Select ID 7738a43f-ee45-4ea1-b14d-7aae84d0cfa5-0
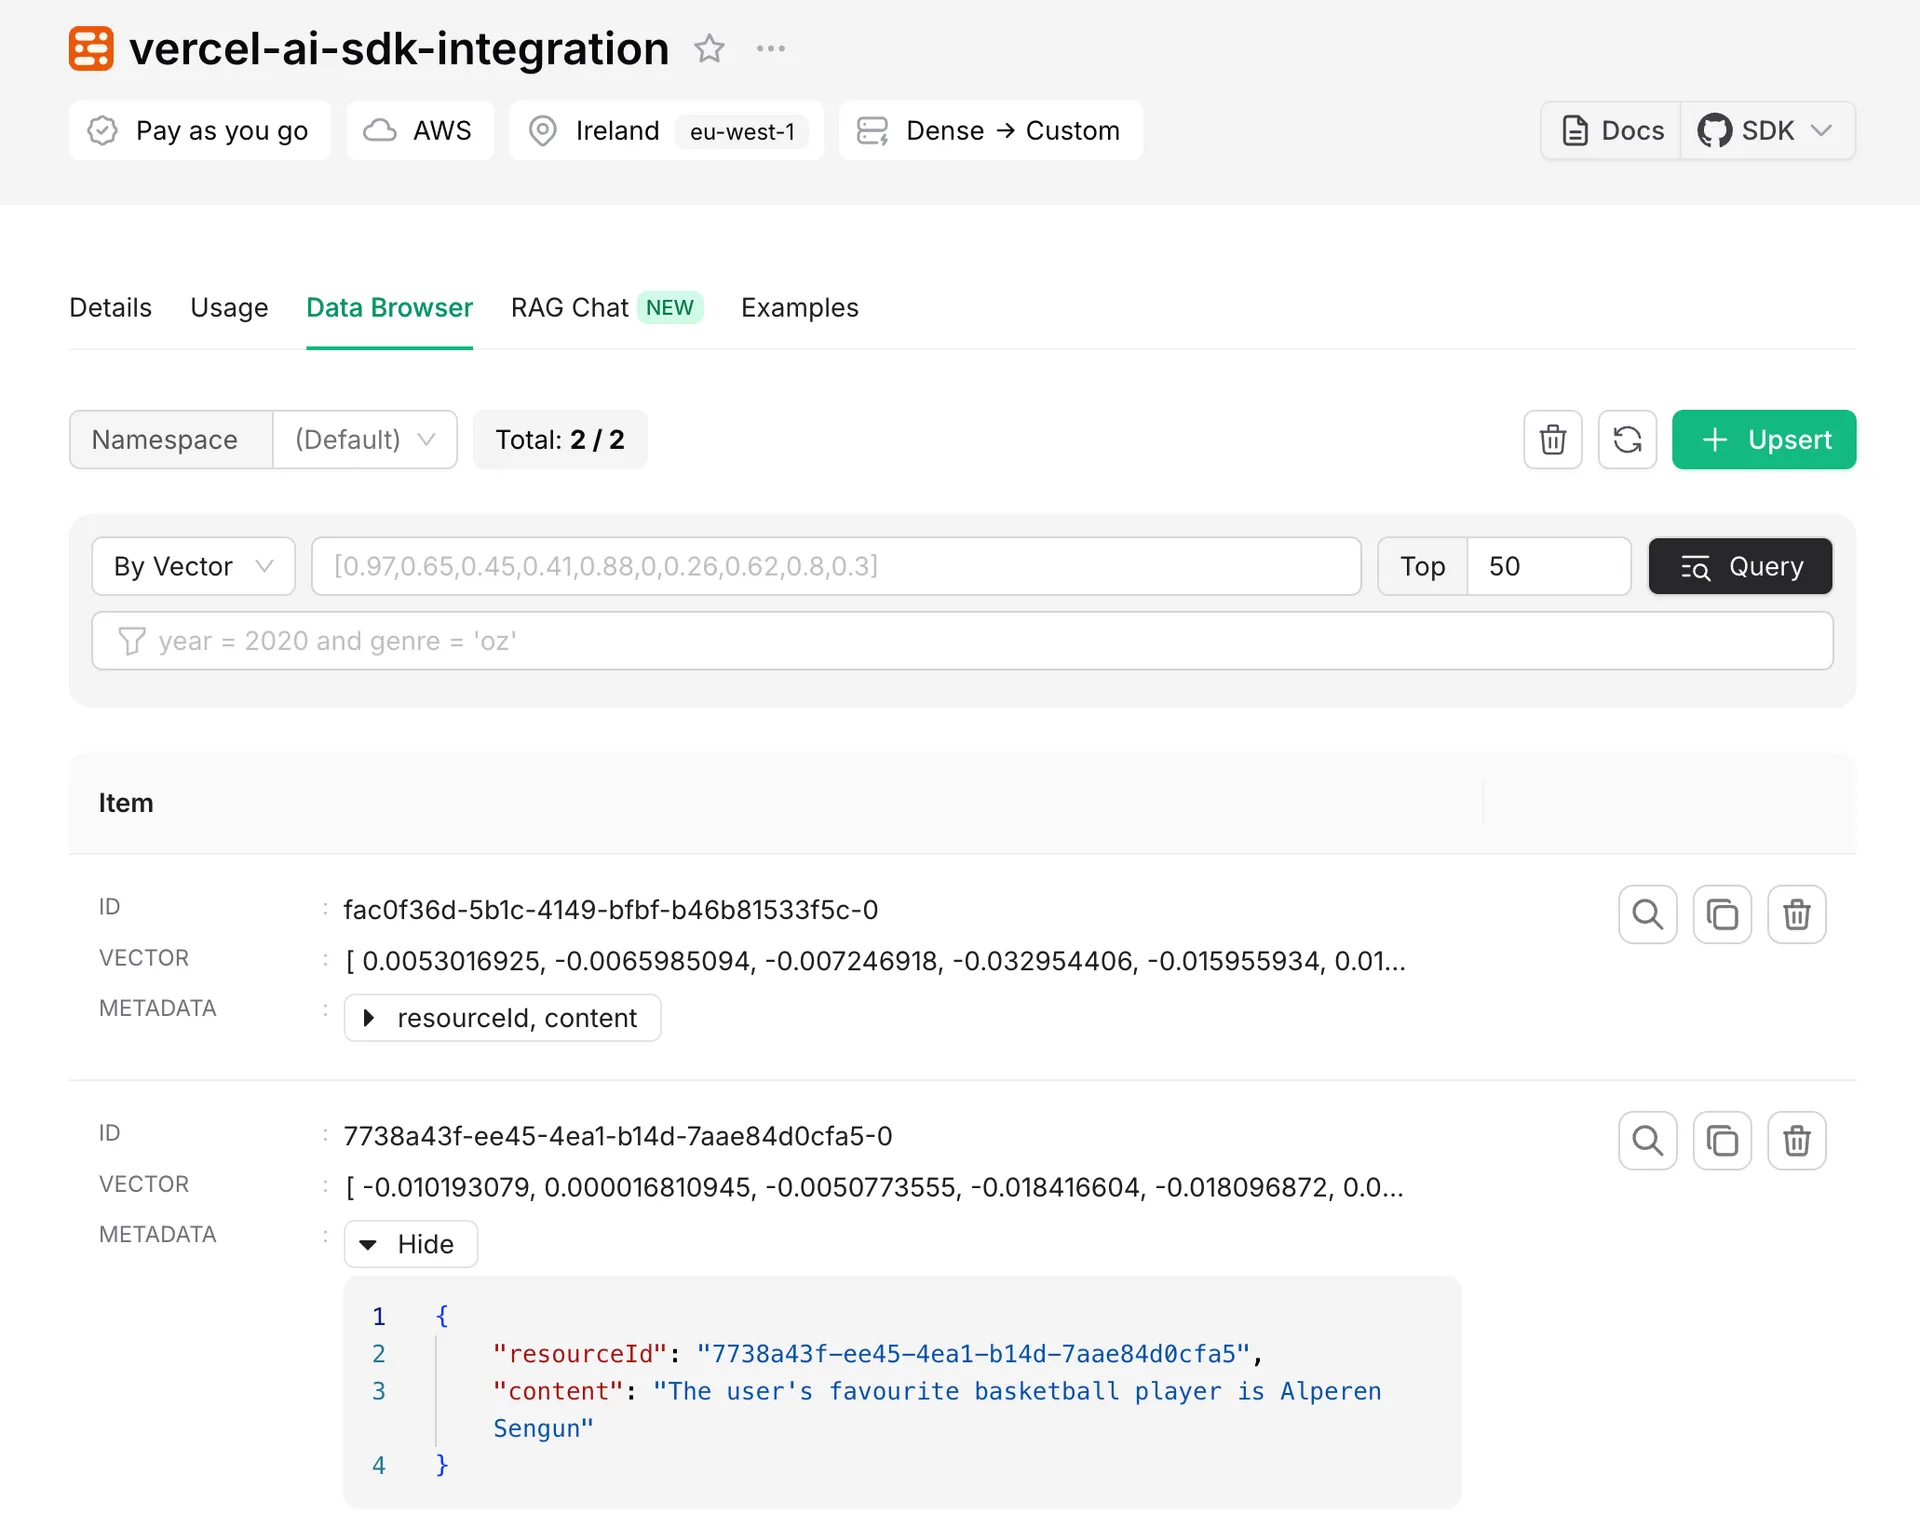 click(x=618, y=1136)
